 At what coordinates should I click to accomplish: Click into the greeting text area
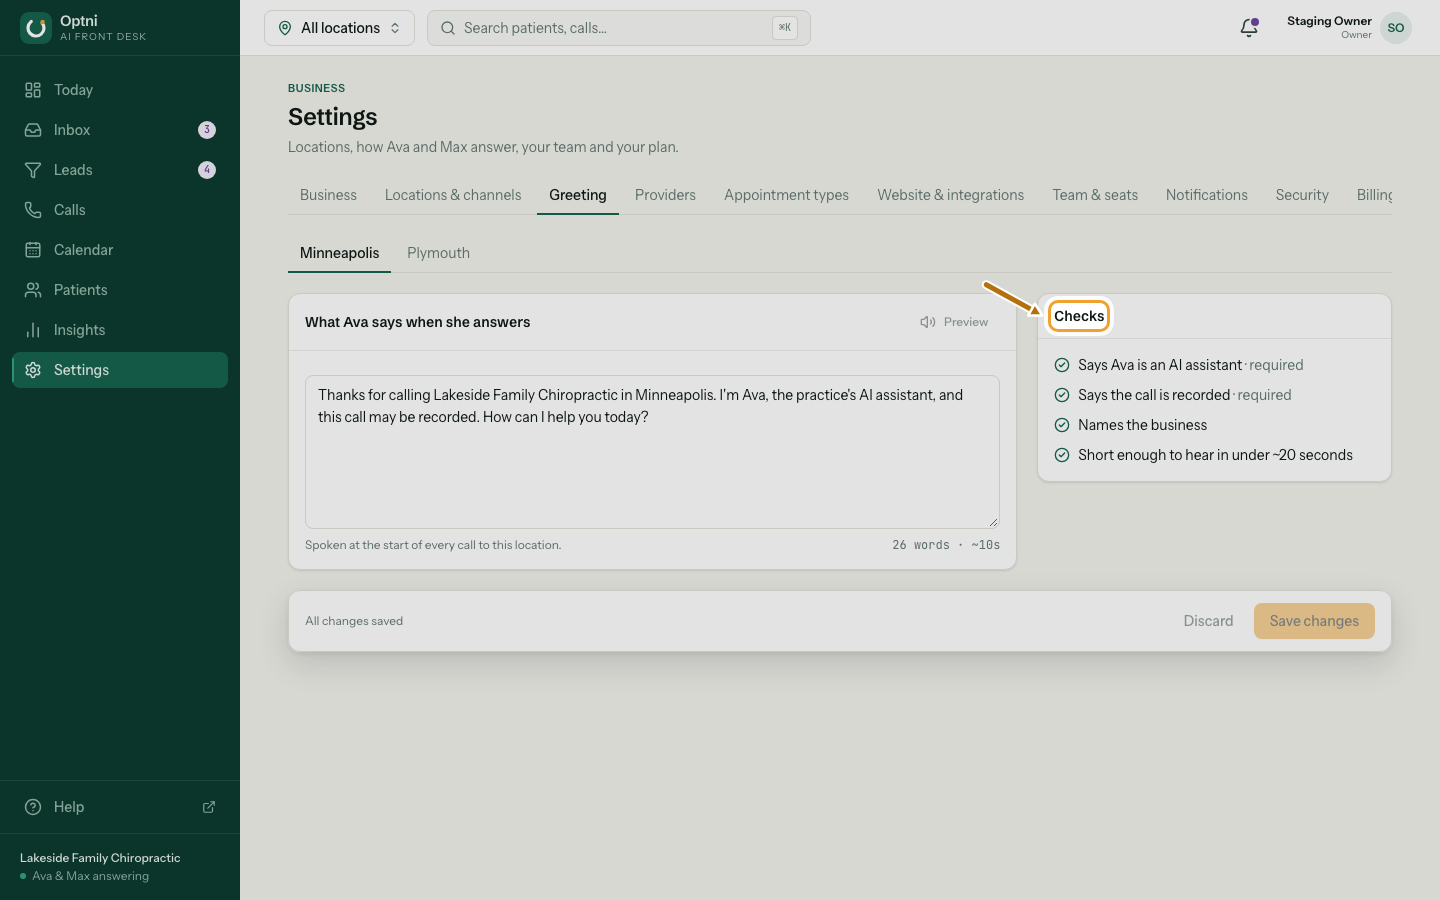[x=652, y=452]
